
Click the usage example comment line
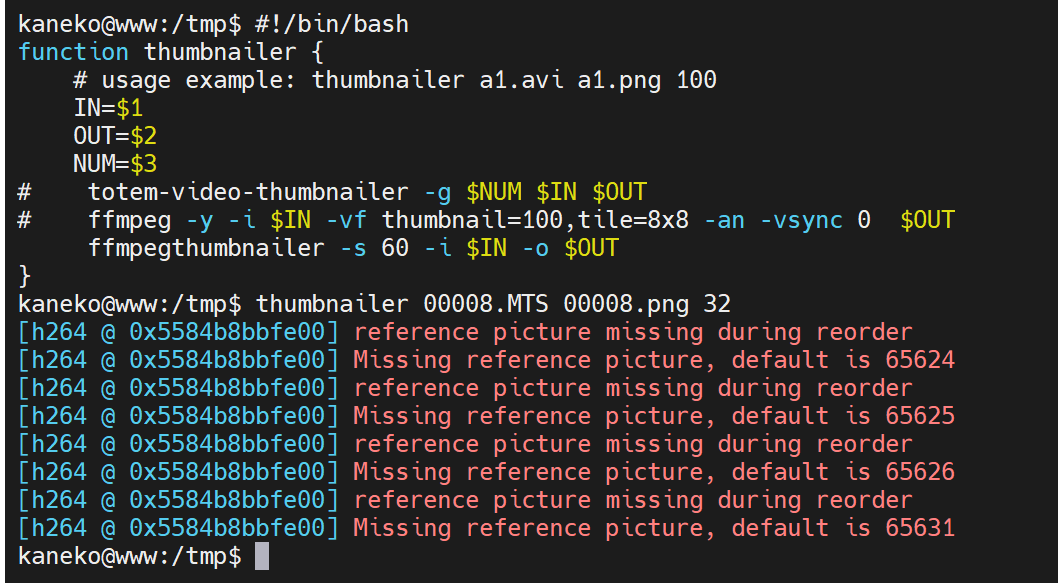coord(395,80)
